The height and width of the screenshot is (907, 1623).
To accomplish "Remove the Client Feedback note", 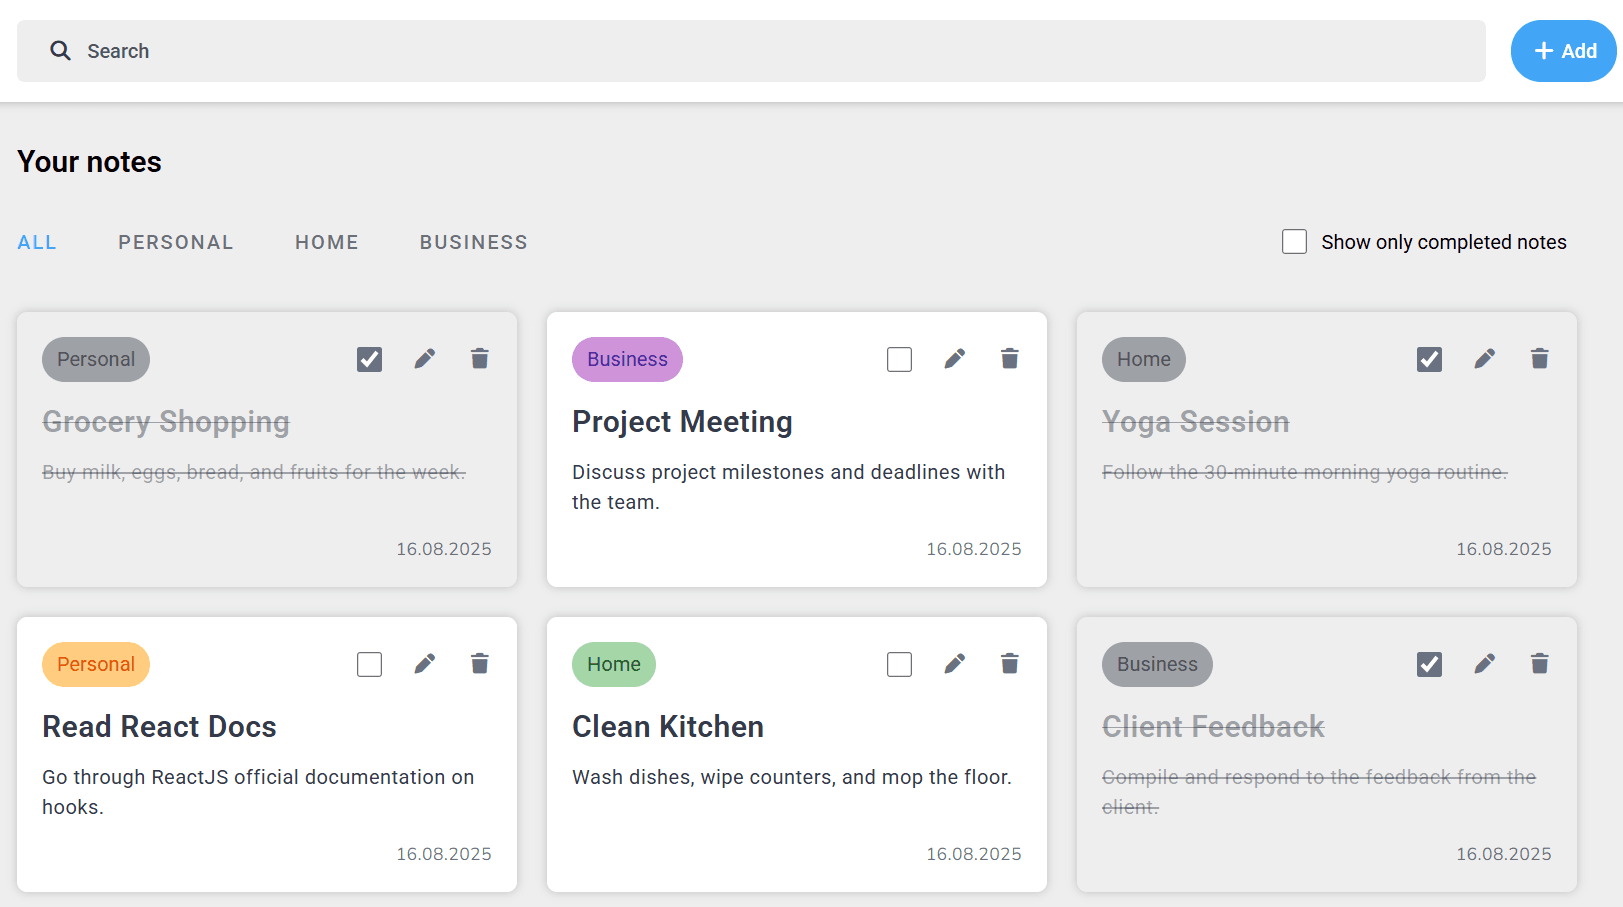I will tap(1540, 664).
